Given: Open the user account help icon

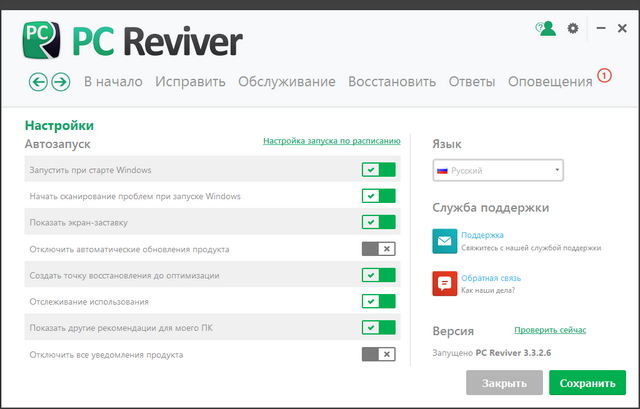Looking at the screenshot, I should pos(545,29).
